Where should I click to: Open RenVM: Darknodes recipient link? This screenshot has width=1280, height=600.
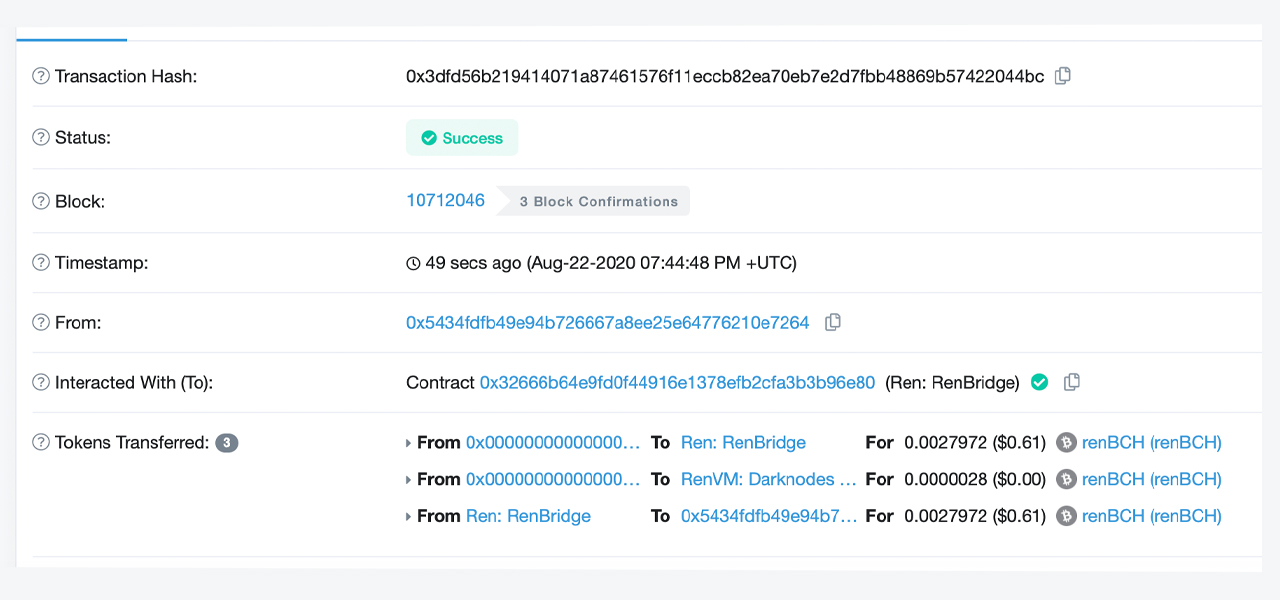pos(768,479)
